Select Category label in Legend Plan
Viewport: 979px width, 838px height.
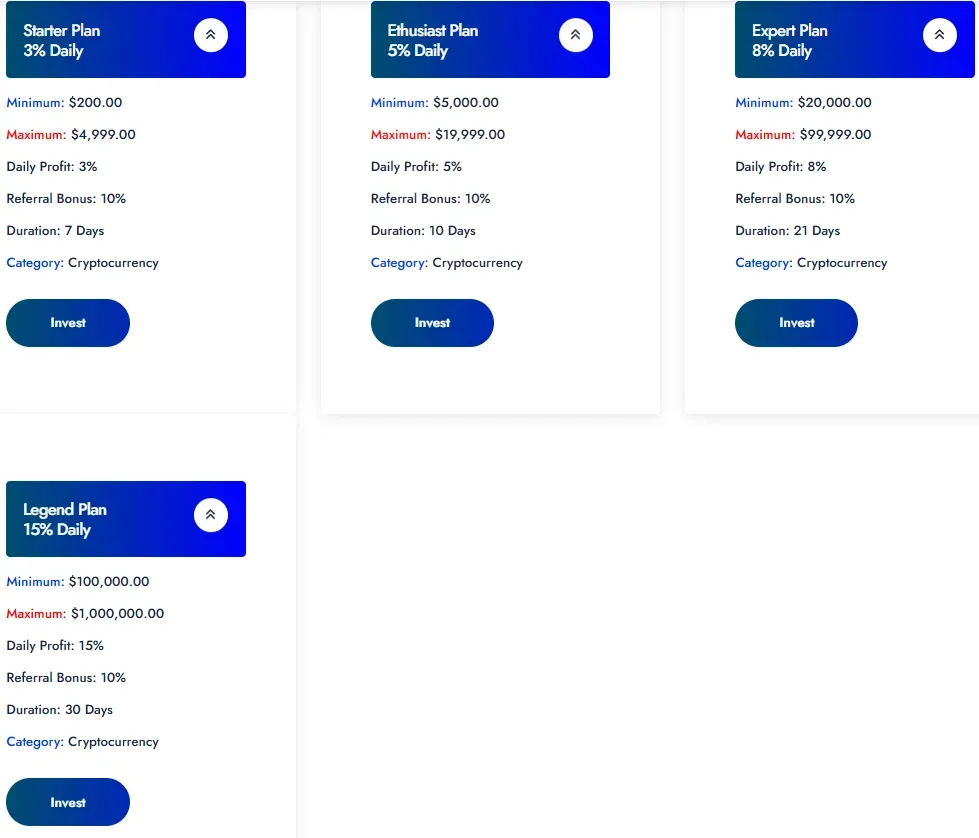click(35, 742)
